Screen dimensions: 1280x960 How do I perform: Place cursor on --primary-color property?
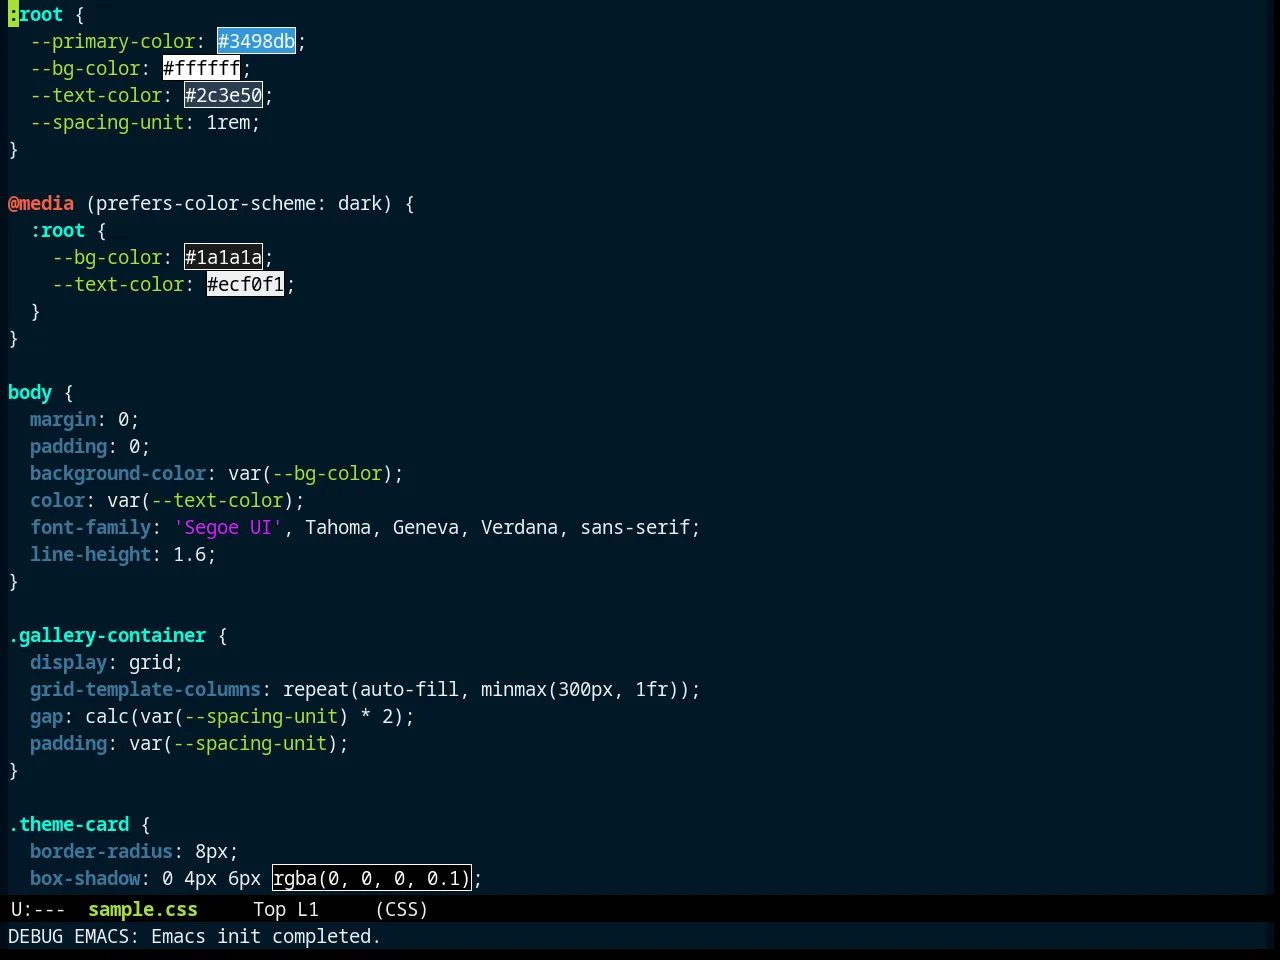click(x=113, y=41)
